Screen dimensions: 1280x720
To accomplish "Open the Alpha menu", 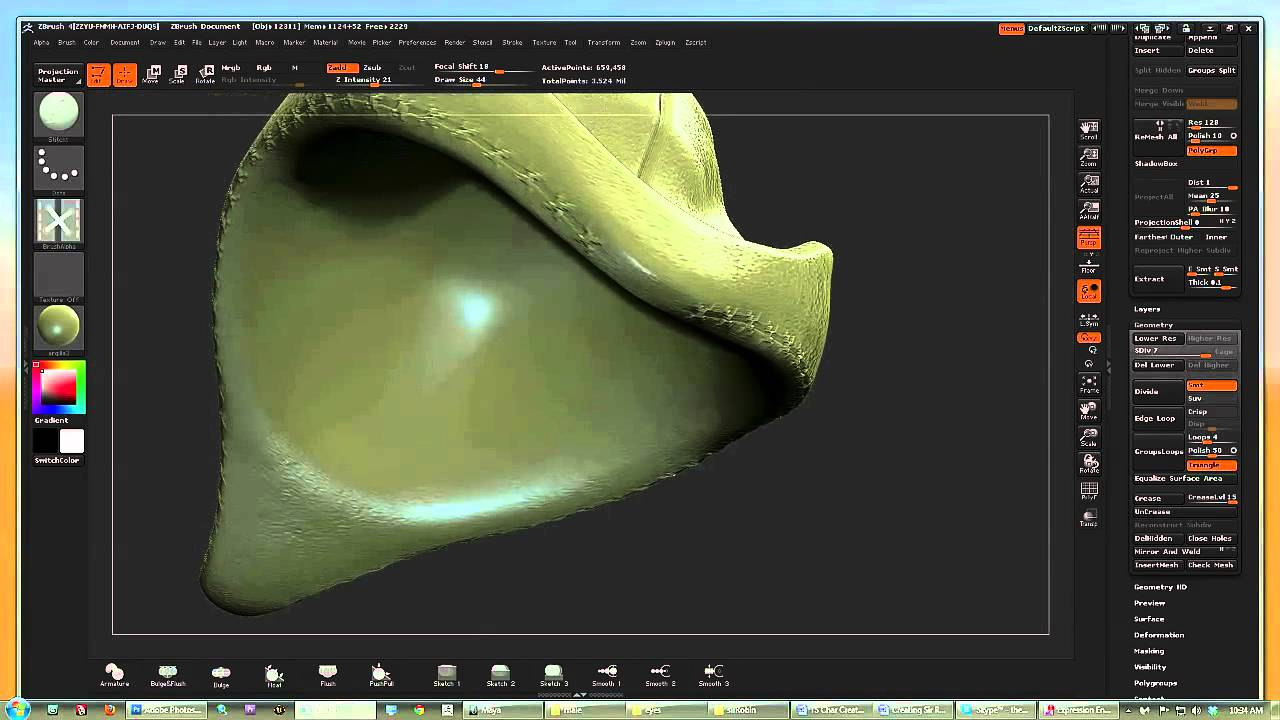I will 41,43.
